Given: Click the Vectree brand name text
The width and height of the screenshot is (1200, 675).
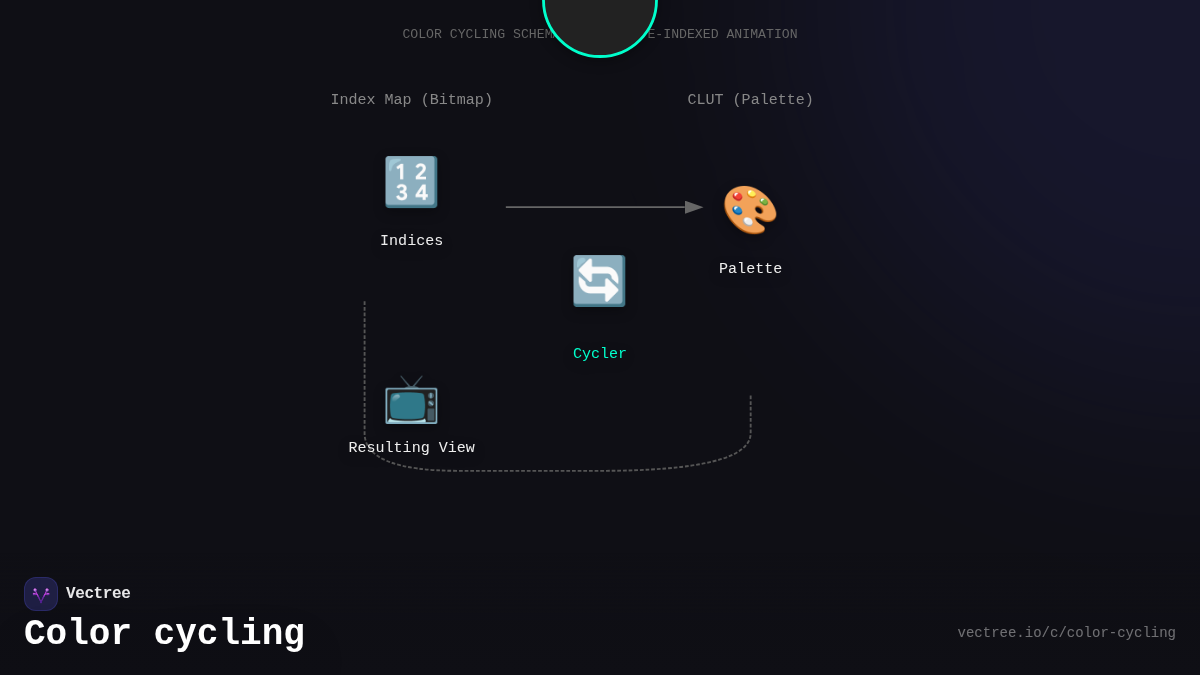Looking at the screenshot, I should click(x=98, y=593).
